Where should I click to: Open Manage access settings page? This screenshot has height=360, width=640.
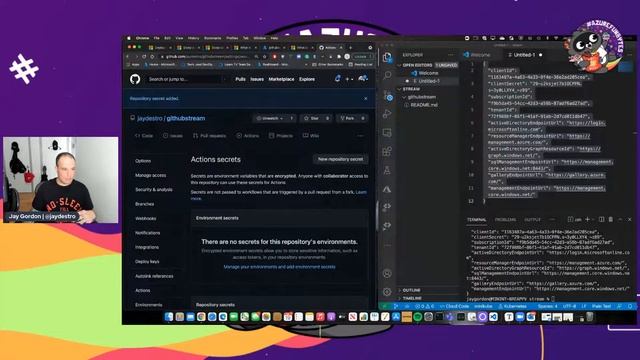pos(151,175)
